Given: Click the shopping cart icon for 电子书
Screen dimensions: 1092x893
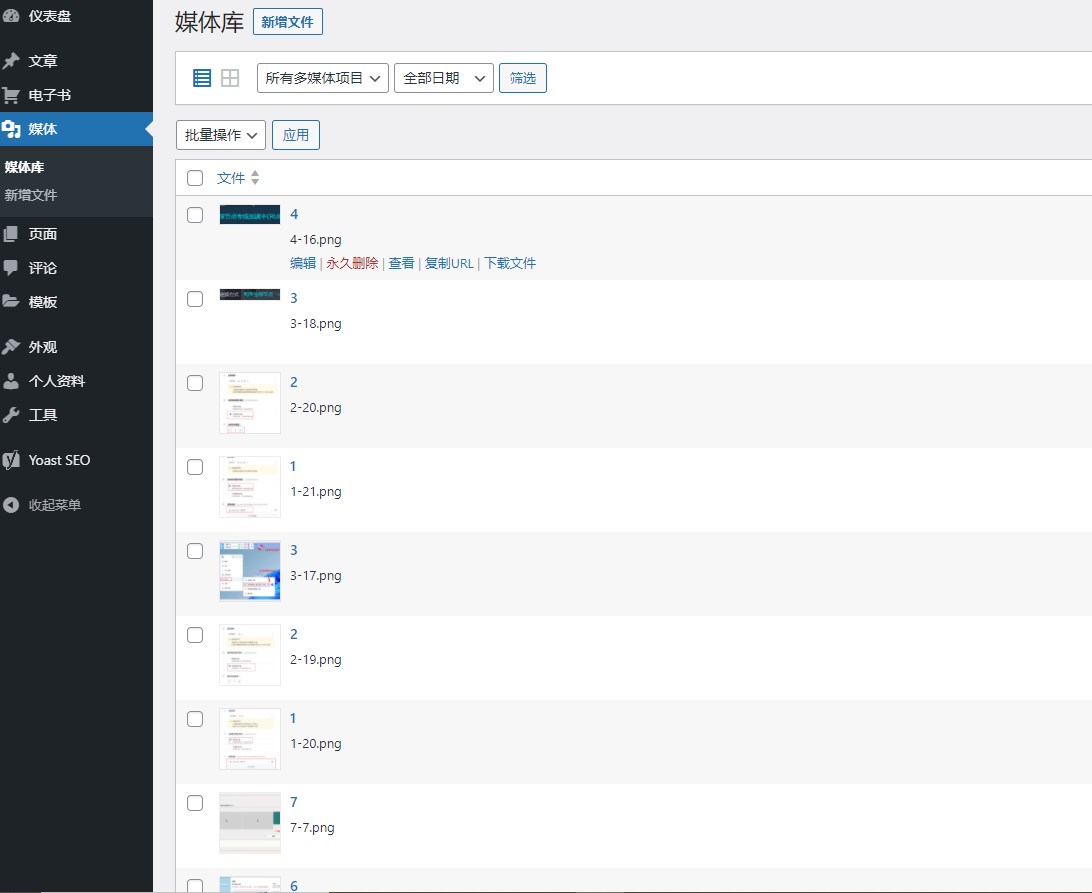Looking at the screenshot, I should 11,95.
